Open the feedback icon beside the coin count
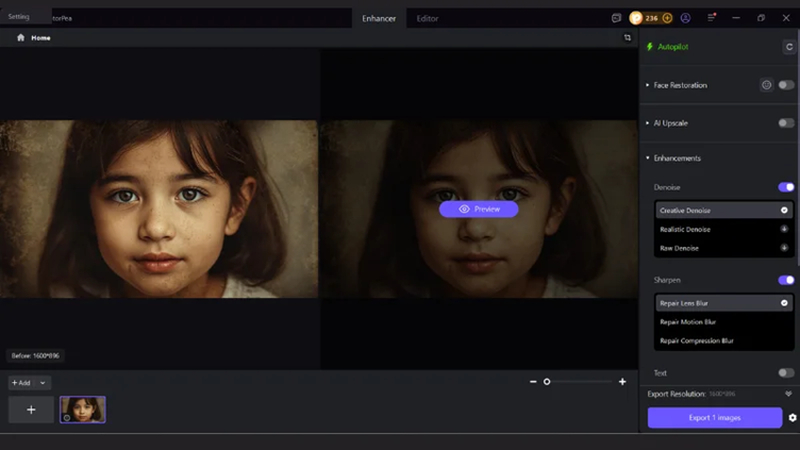Image resolution: width=800 pixels, height=450 pixels. 616,18
